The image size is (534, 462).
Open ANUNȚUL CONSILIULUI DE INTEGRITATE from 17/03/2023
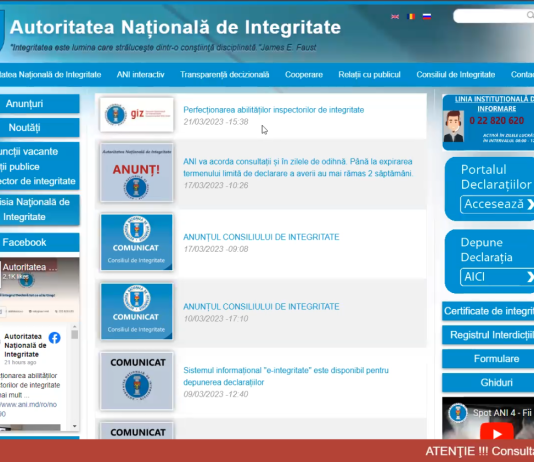pyautogui.click(x=261, y=237)
